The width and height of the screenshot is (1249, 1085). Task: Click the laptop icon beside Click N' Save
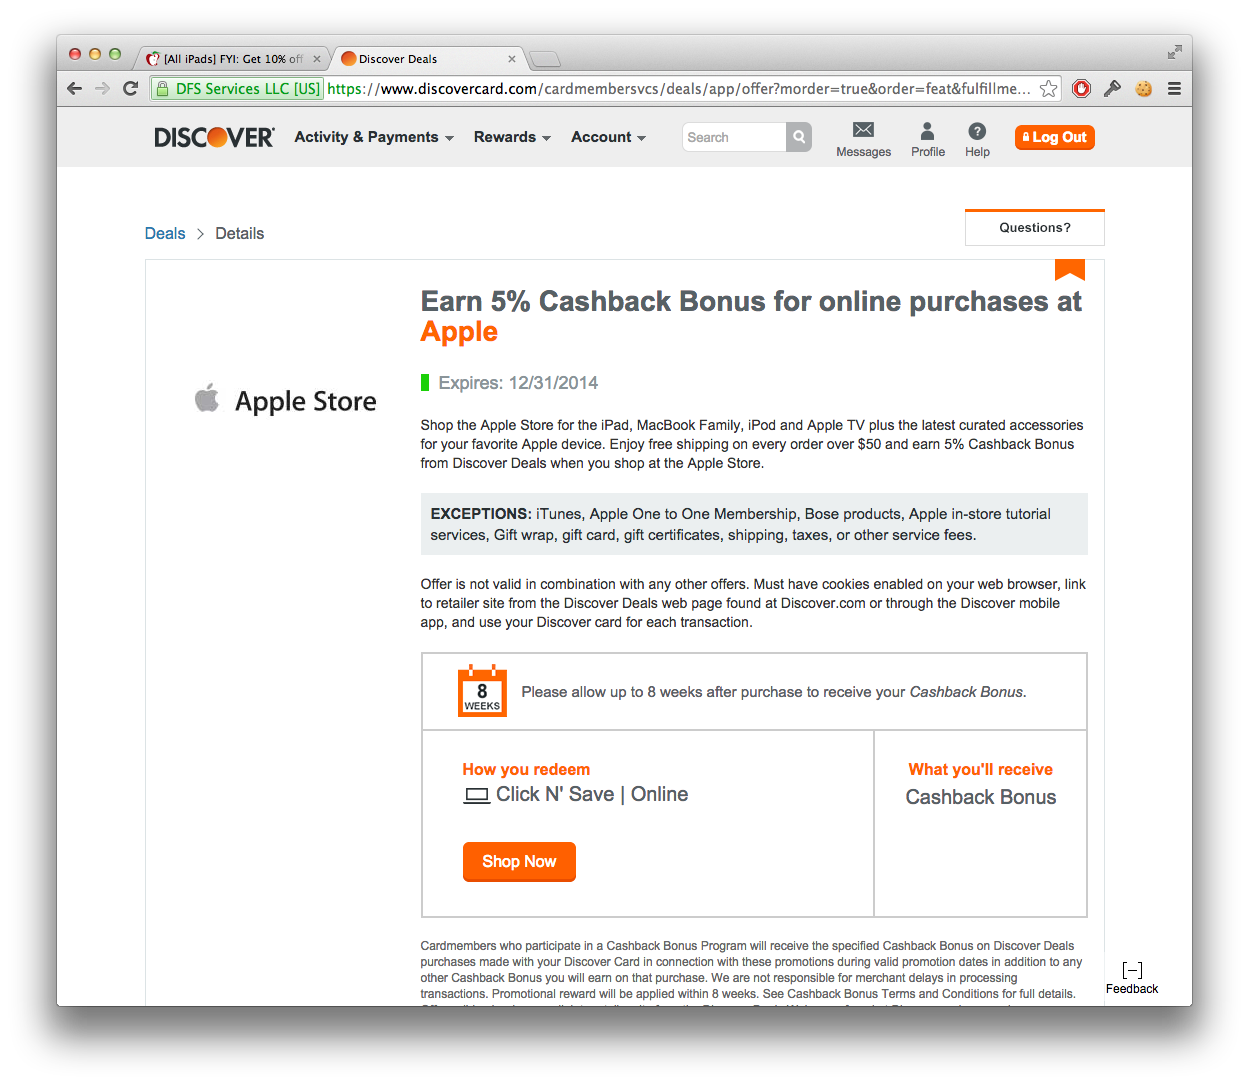click(x=477, y=795)
